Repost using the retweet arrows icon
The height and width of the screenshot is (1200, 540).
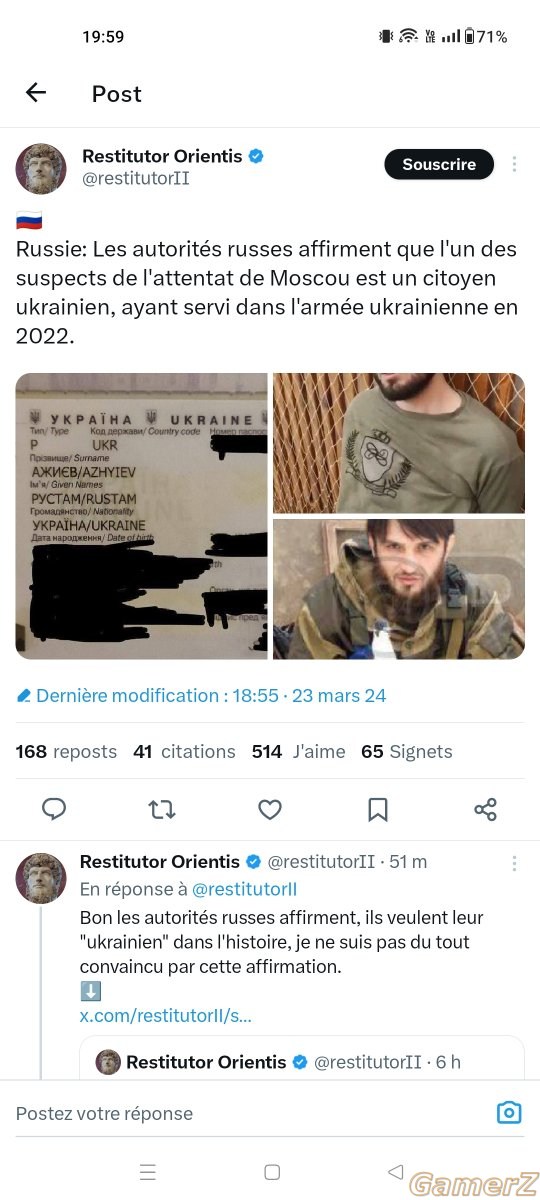[162, 809]
